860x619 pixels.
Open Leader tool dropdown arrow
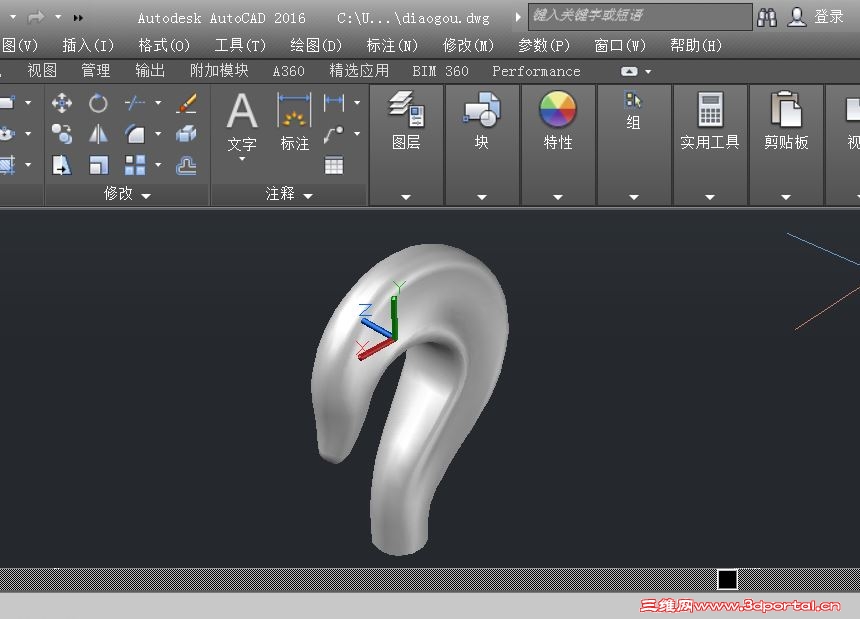(357, 134)
